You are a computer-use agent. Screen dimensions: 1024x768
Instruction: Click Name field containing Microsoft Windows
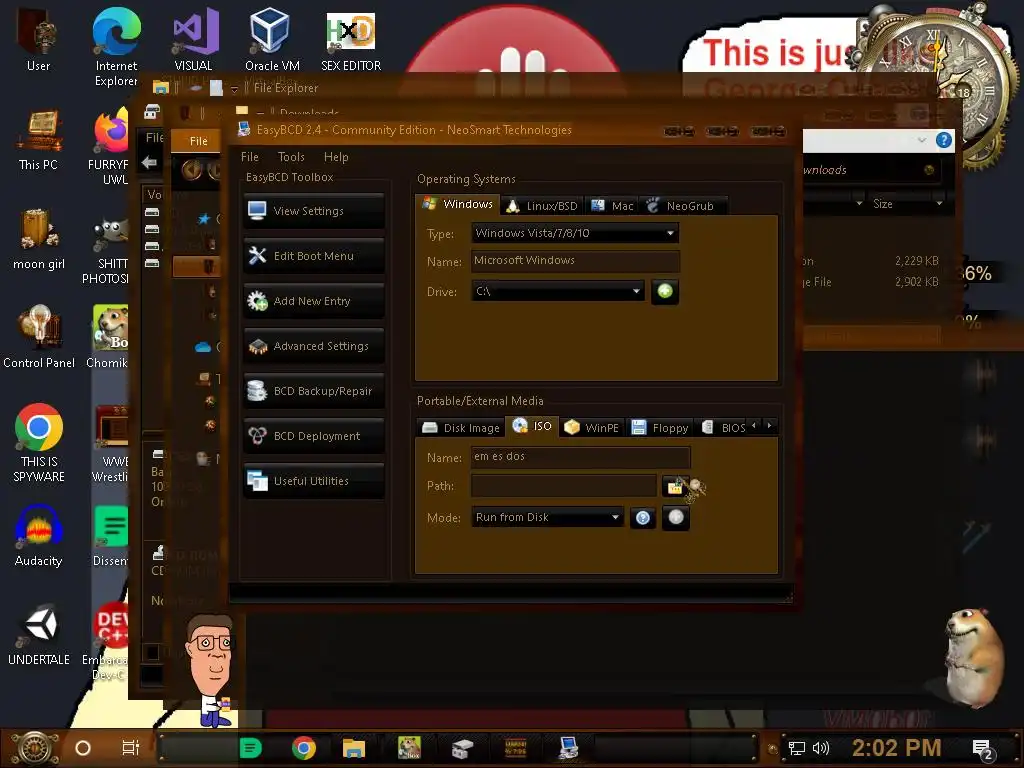pos(575,261)
